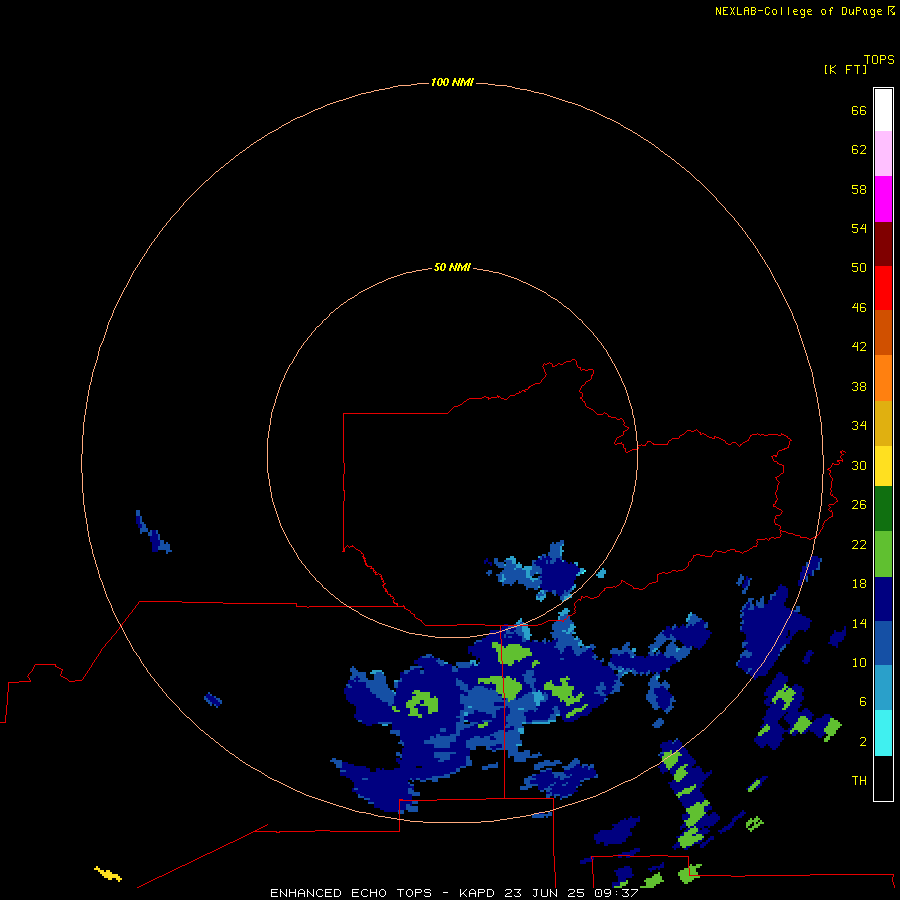
Task: Click the cyan legend swatch at 2
Action: coord(883,733)
